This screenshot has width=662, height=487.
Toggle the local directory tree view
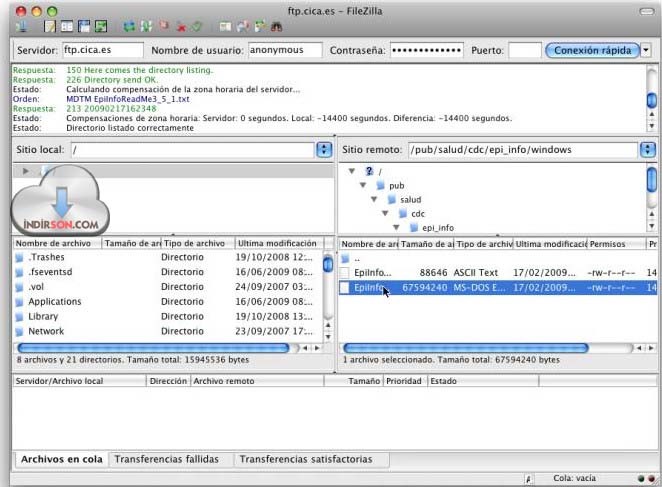coord(67,27)
